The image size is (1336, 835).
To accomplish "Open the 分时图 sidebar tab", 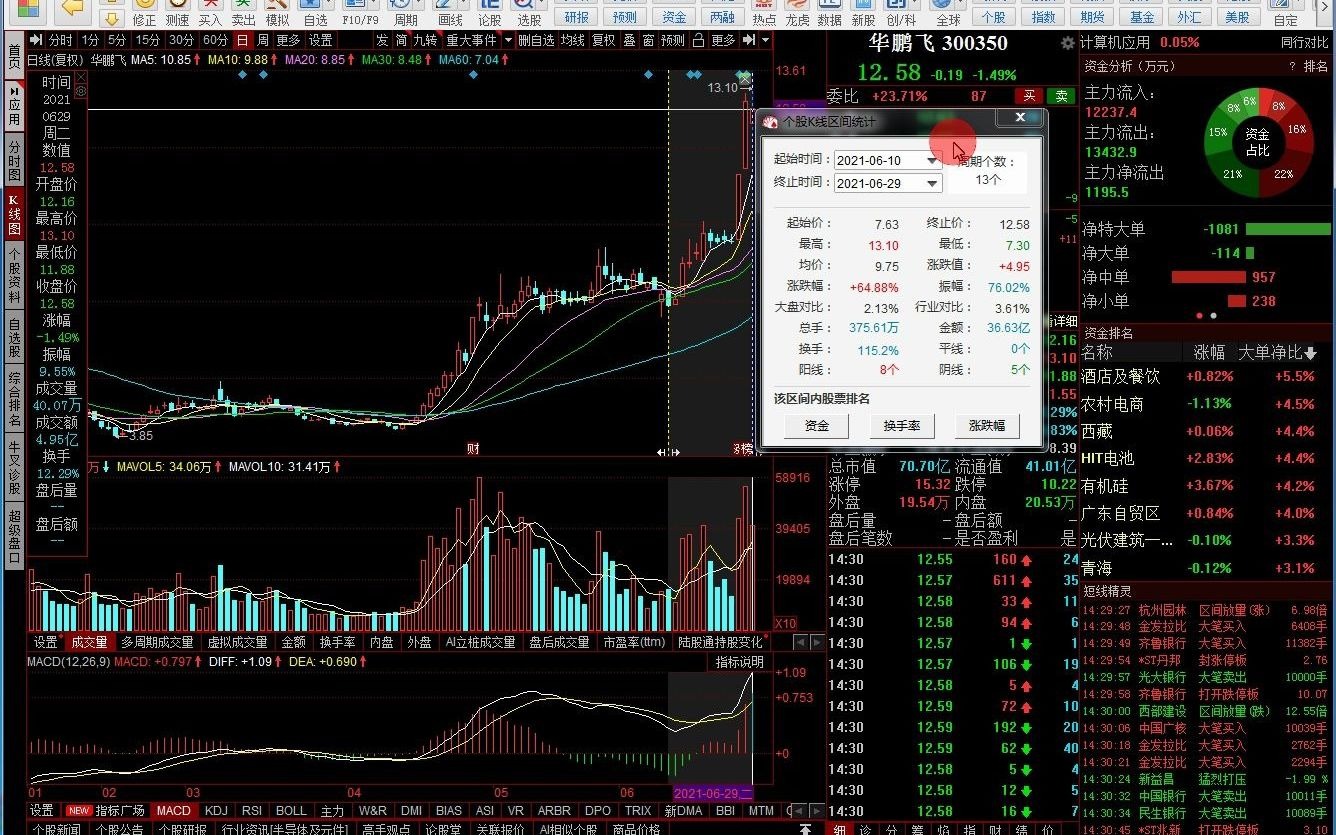I will [14, 160].
